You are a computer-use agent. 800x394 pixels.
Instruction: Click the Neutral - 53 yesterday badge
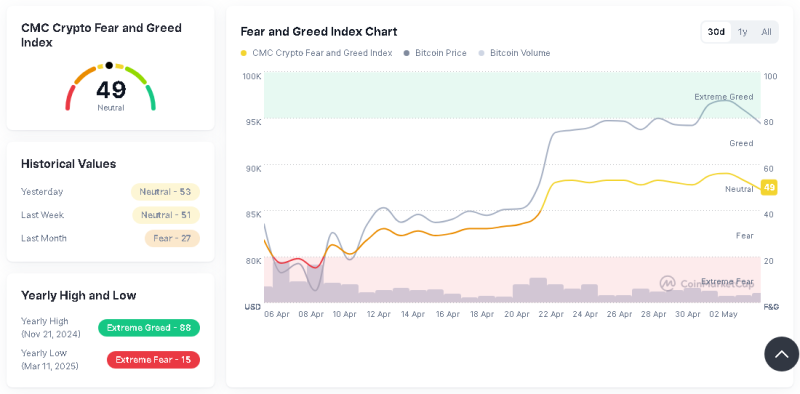(165, 192)
